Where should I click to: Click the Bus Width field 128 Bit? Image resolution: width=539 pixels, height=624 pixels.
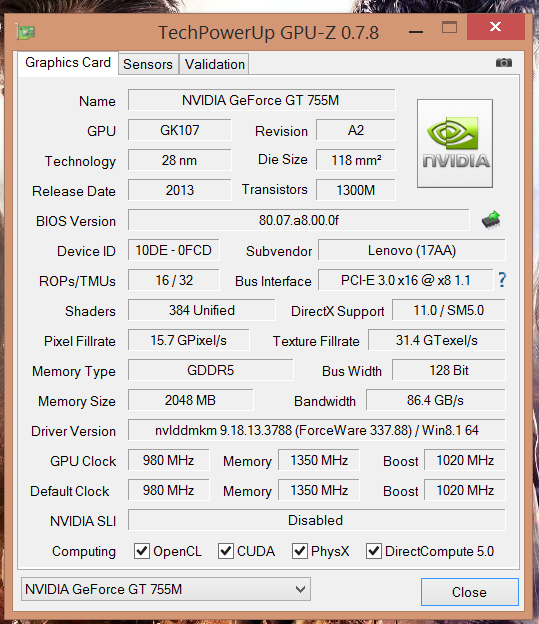(449, 370)
